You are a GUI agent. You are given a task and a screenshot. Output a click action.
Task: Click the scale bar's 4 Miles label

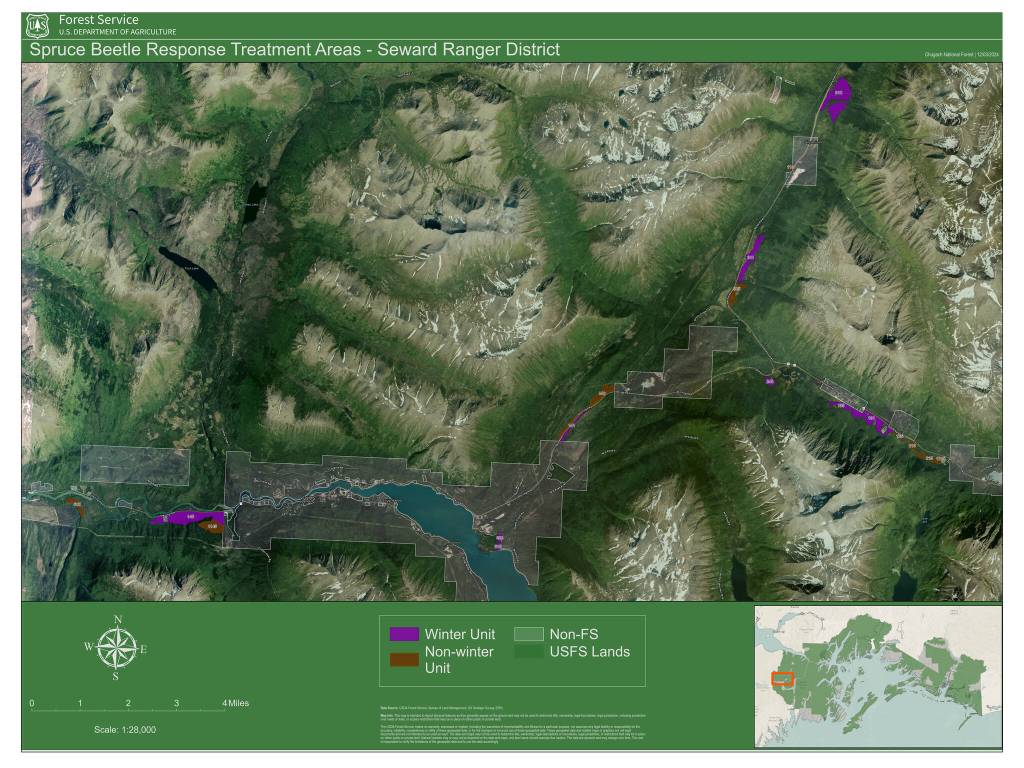click(236, 703)
